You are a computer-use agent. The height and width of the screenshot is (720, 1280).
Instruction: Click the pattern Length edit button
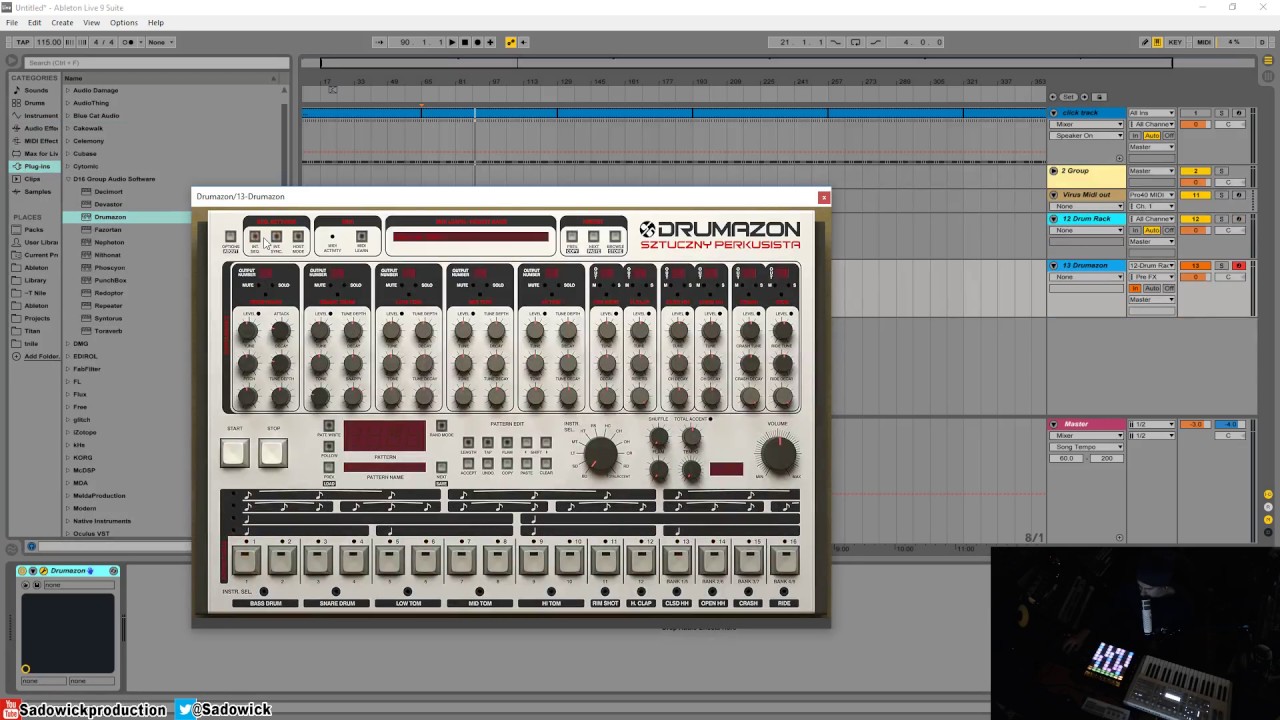[468, 442]
